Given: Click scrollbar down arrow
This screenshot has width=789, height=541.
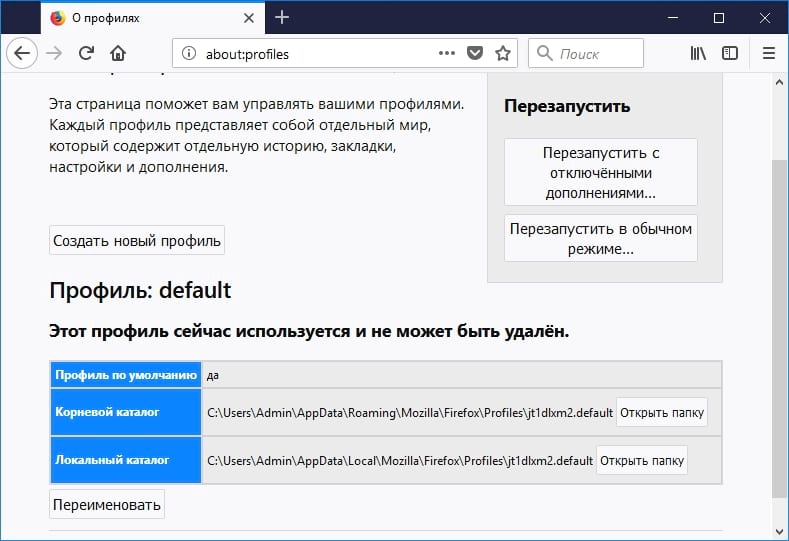Looking at the screenshot, I should point(779,531).
